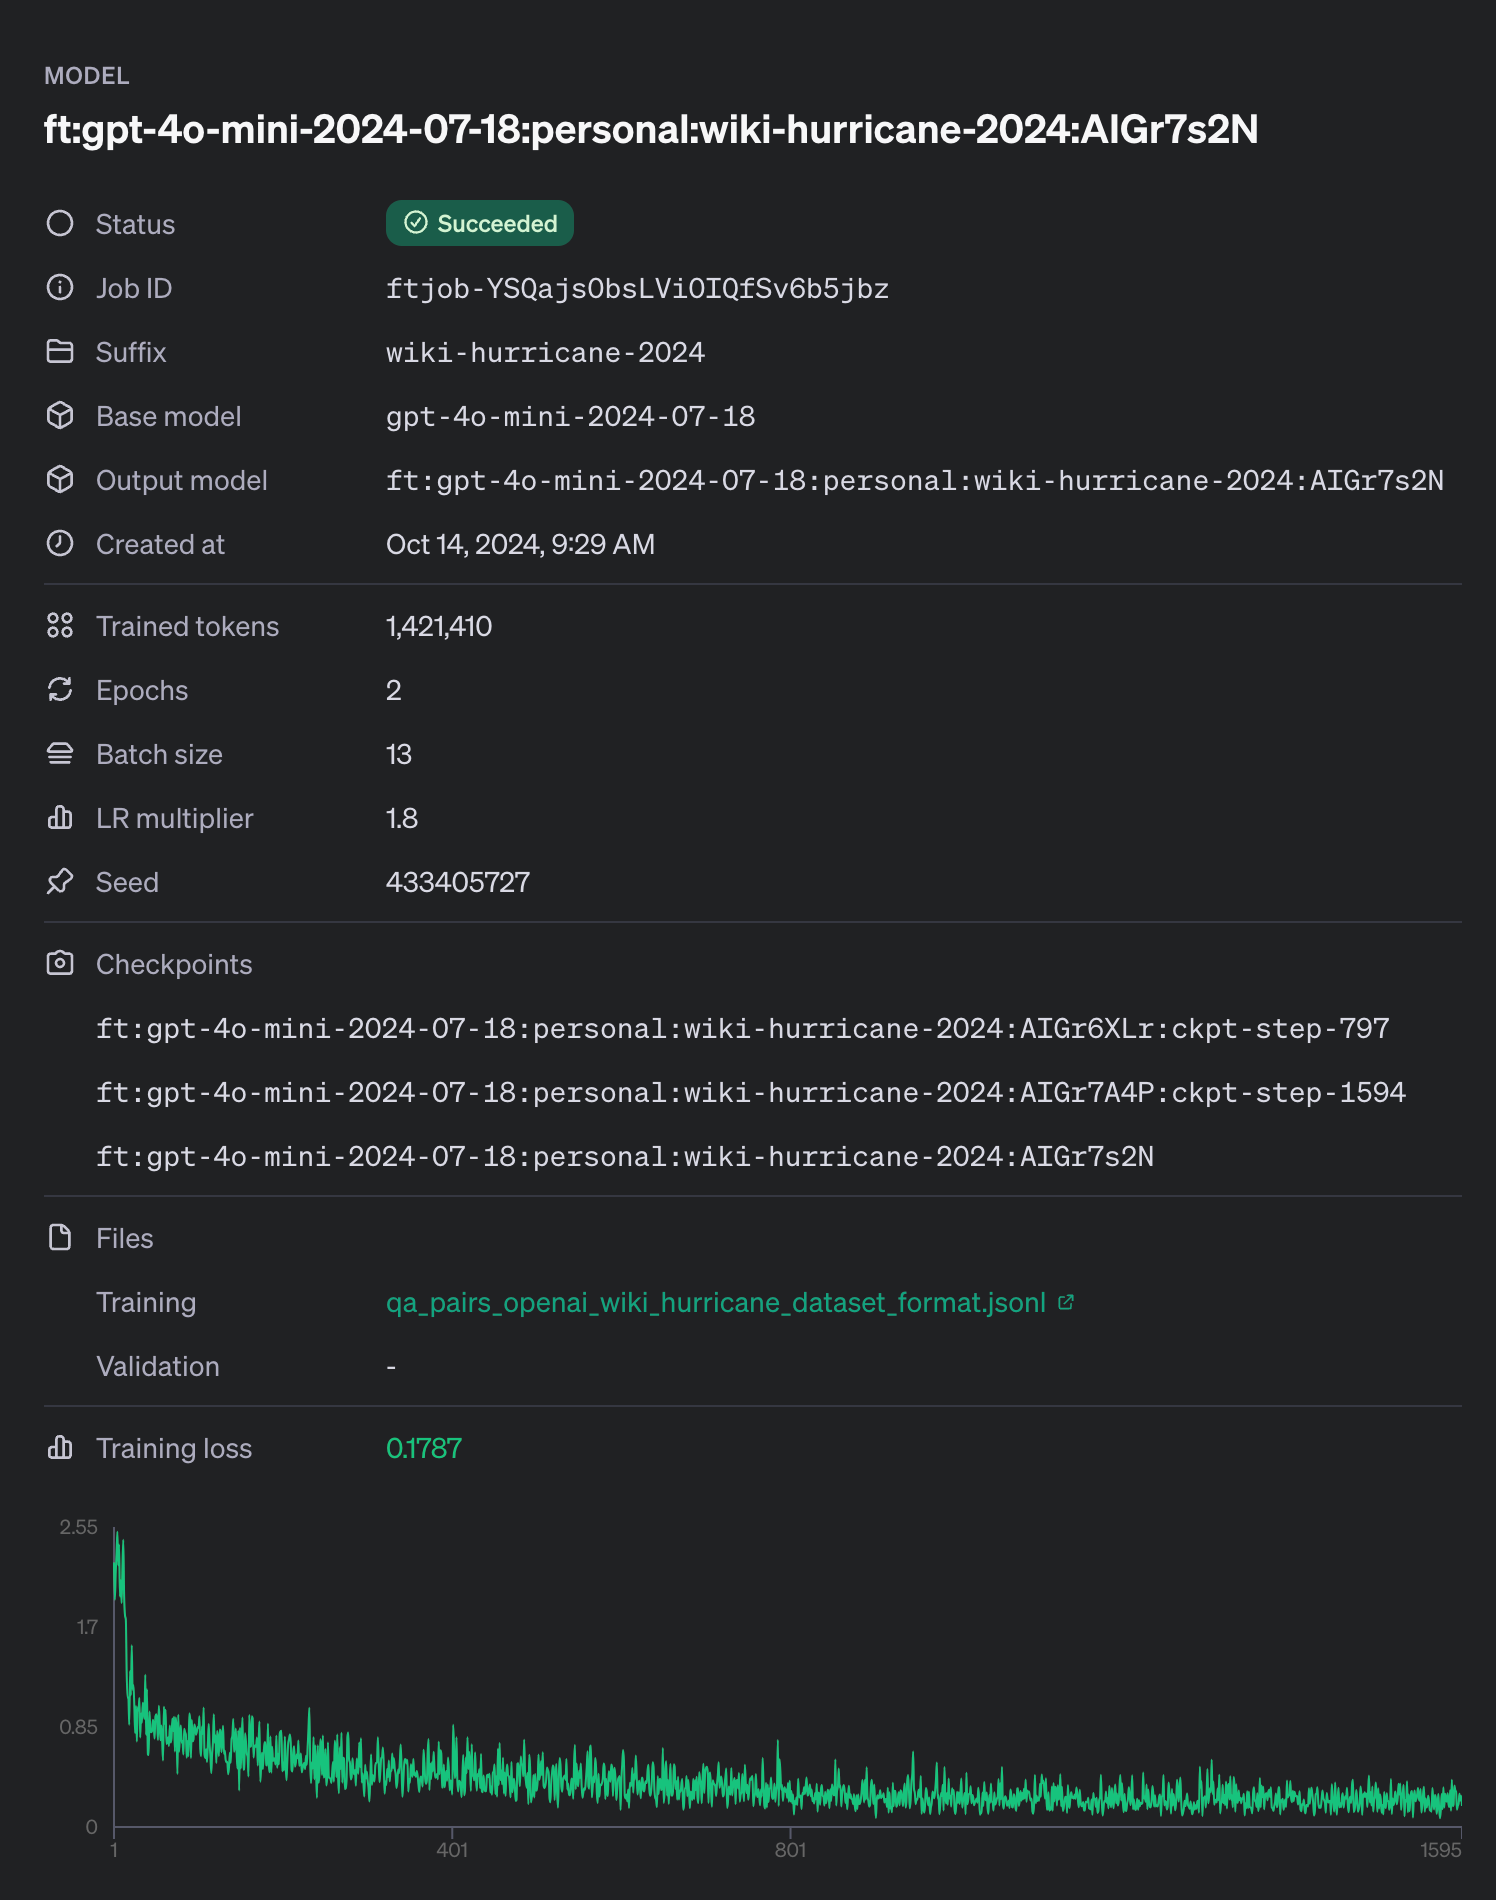Click the Job ID info icon
The image size is (1496, 1900).
60,288
